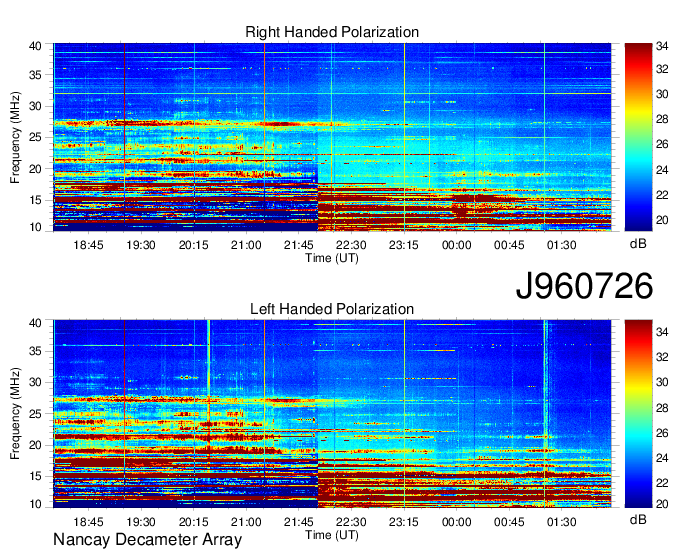This screenshot has width=680, height=552.
Task: Click the top plot color bar
Action: click(638, 137)
